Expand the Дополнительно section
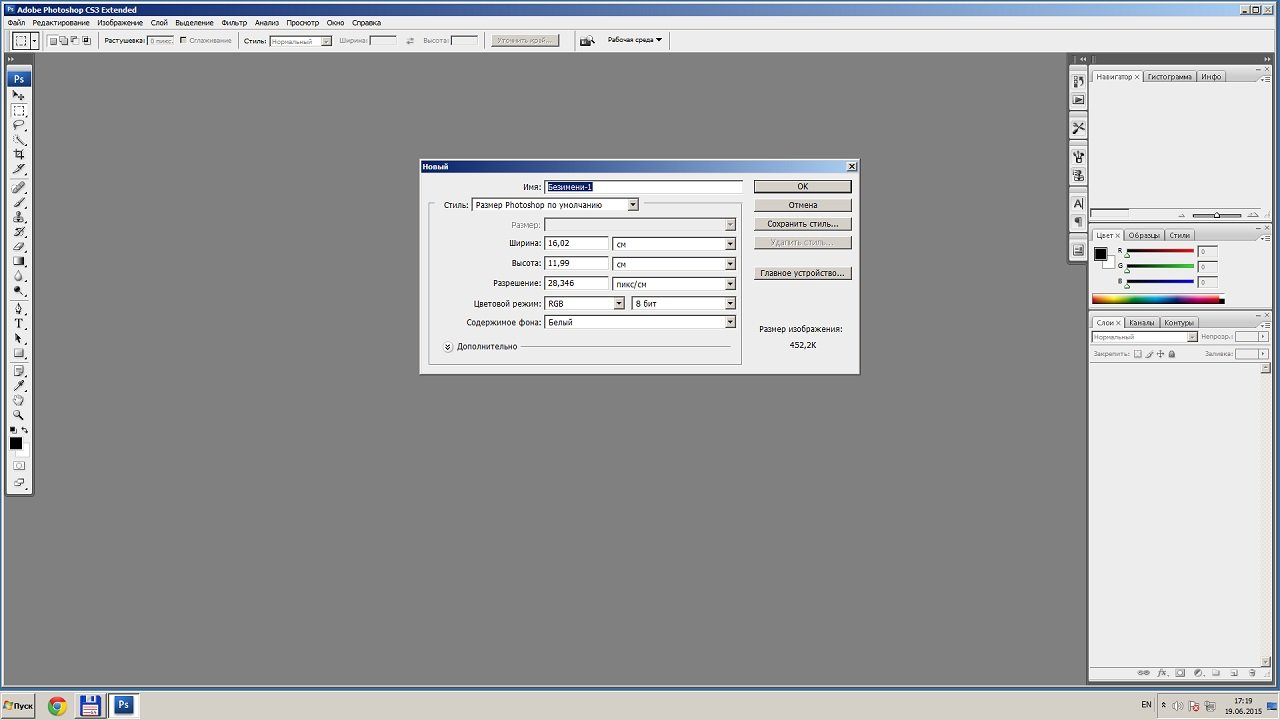Screen dimensions: 1280x720 click(448, 347)
